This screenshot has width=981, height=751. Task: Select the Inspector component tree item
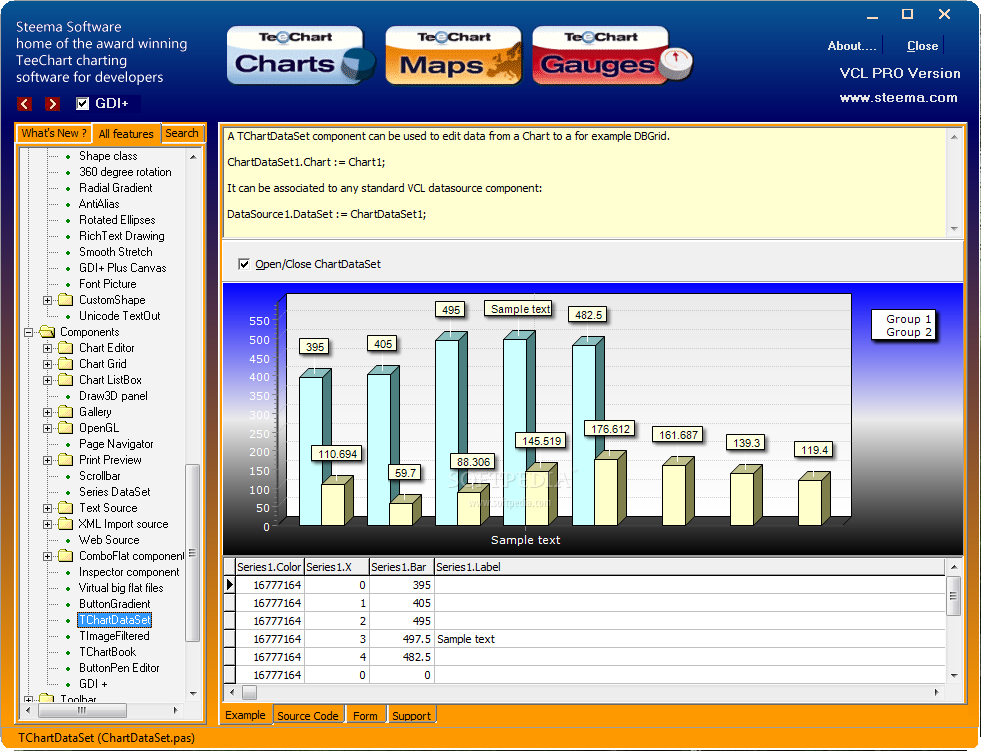click(129, 572)
